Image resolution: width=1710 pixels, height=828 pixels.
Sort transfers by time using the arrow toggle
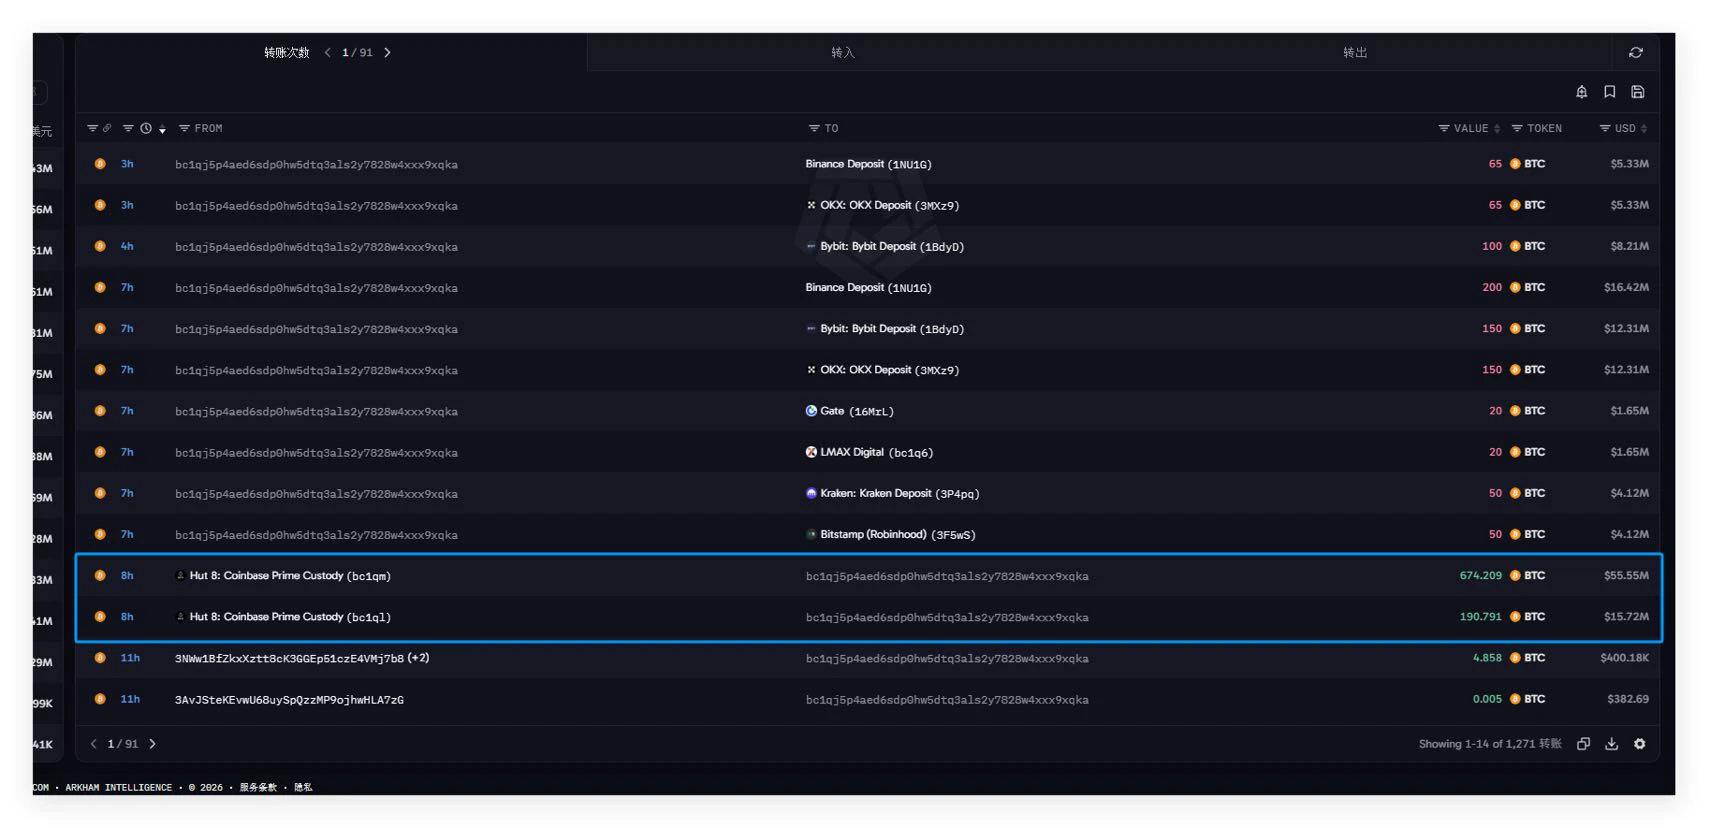tap(162, 129)
